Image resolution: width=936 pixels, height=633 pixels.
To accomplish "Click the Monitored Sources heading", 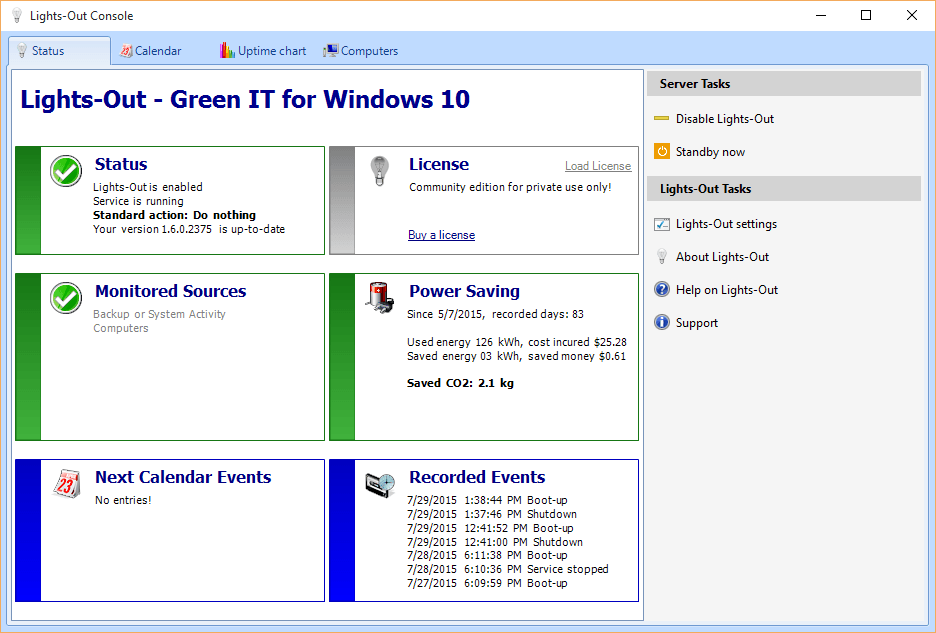I will pyautogui.click(x=171, y=291).
